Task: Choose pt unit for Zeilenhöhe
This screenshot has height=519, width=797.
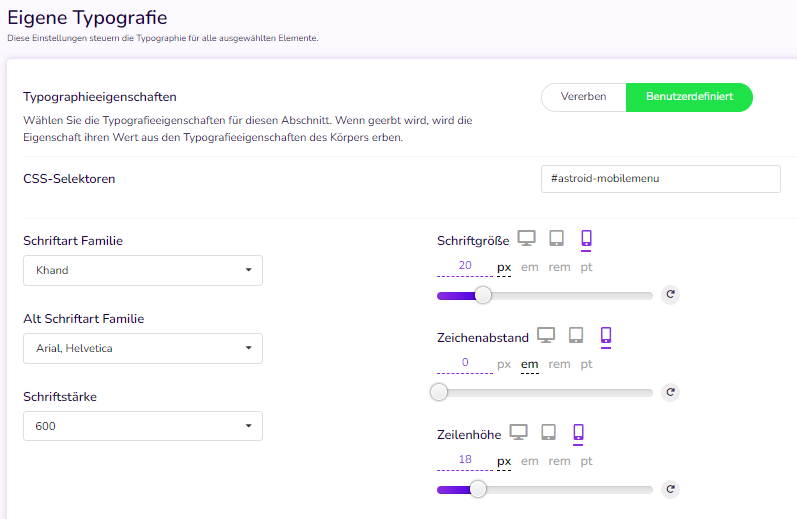Action: (587, 462)
